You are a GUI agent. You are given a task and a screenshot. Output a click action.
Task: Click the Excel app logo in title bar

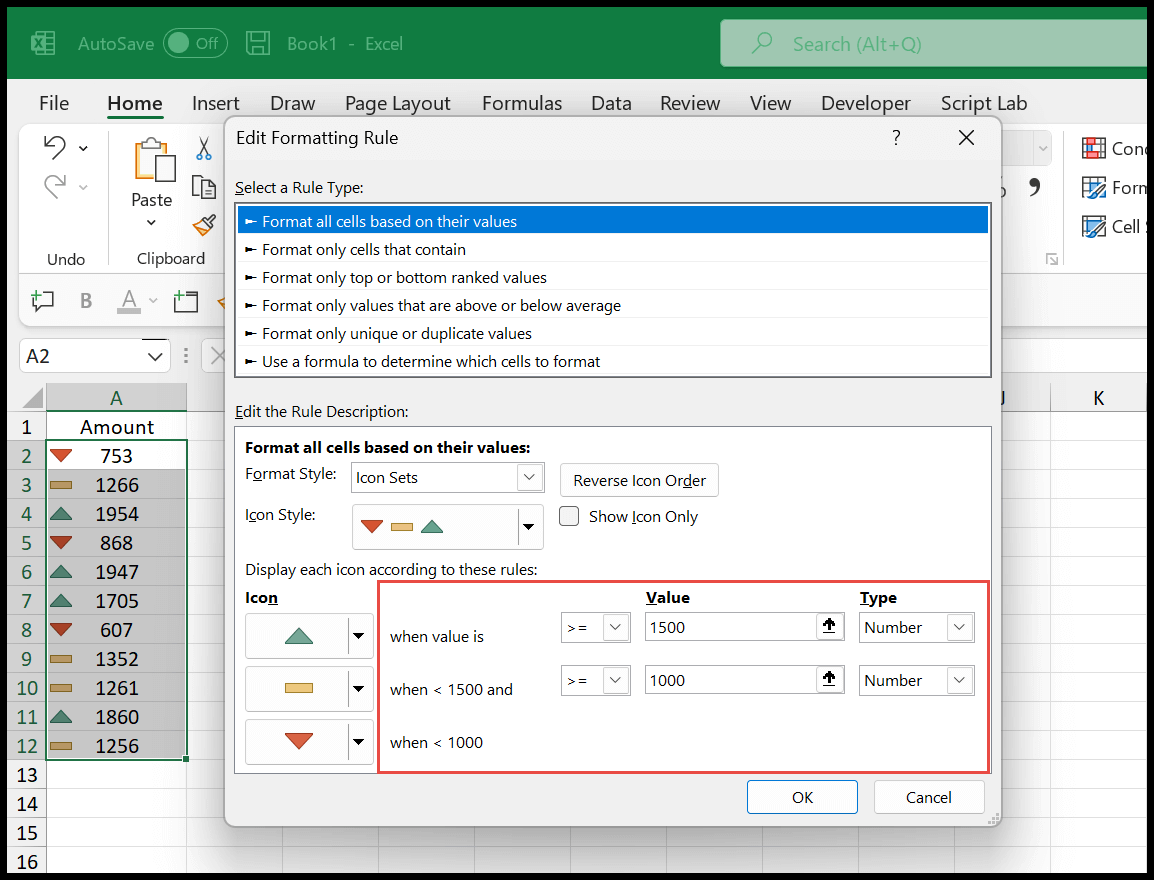pos(43,43)
